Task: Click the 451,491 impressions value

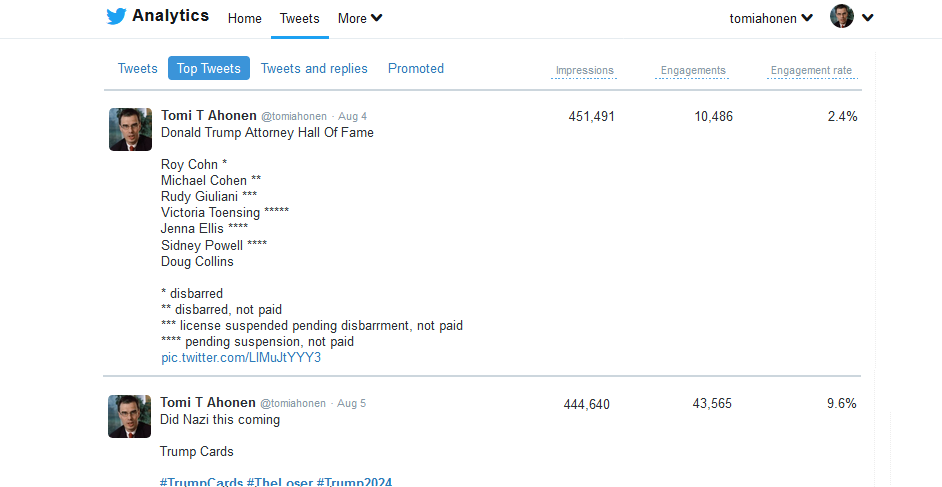Action: pos(592,116)
